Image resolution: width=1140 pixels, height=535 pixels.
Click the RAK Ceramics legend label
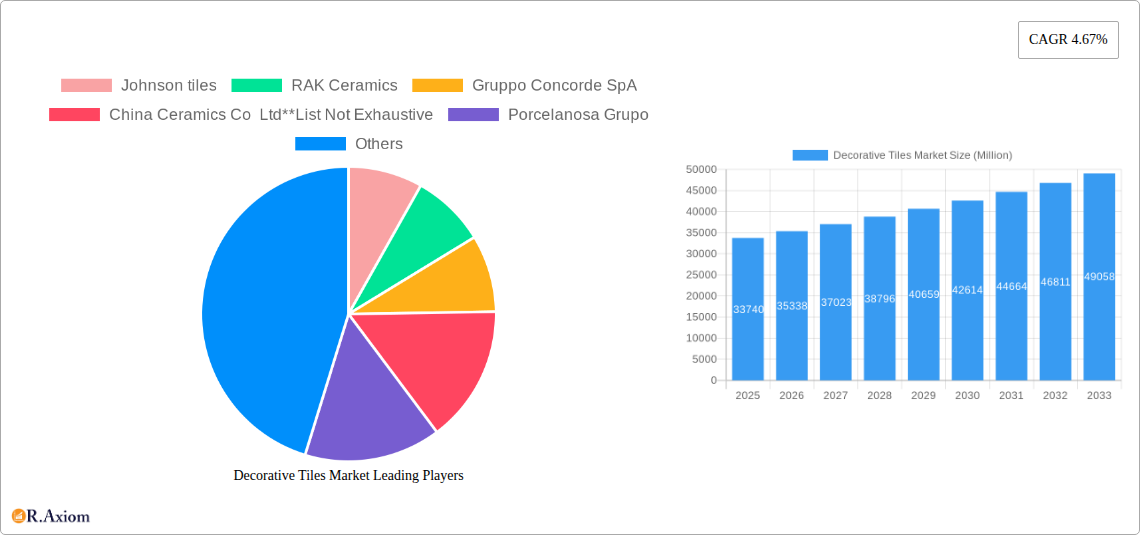point(345,85)
